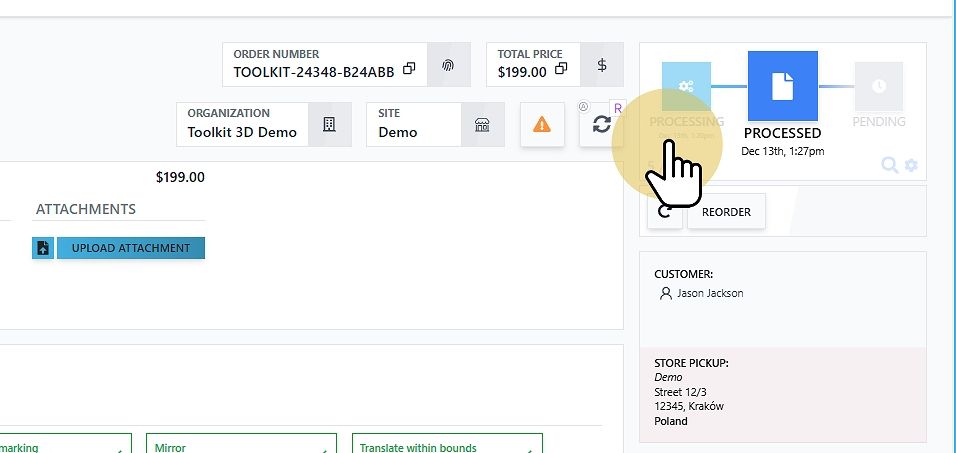Copy the order number TOOLKIT-24348-B24ABB
This screenshot has width=956, height=453.
pyautogui.click(x=409, y=68)
